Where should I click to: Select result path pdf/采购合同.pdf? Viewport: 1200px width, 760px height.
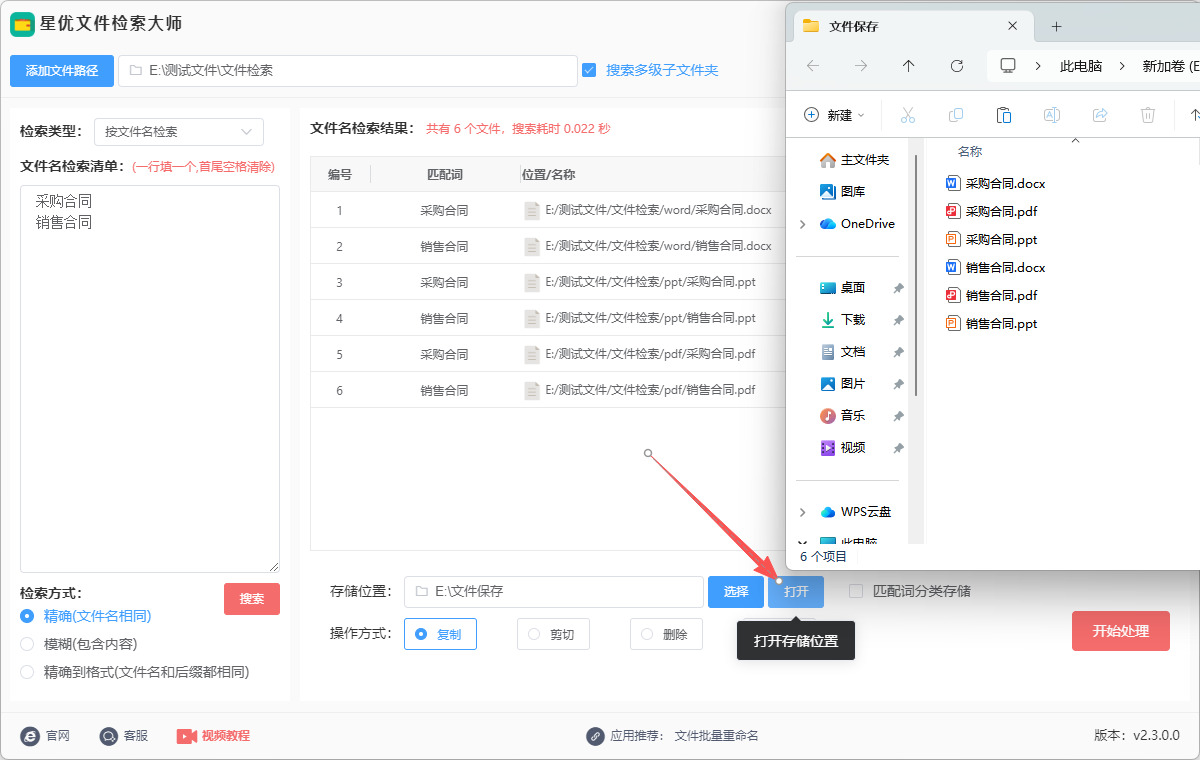click(650, 354)
